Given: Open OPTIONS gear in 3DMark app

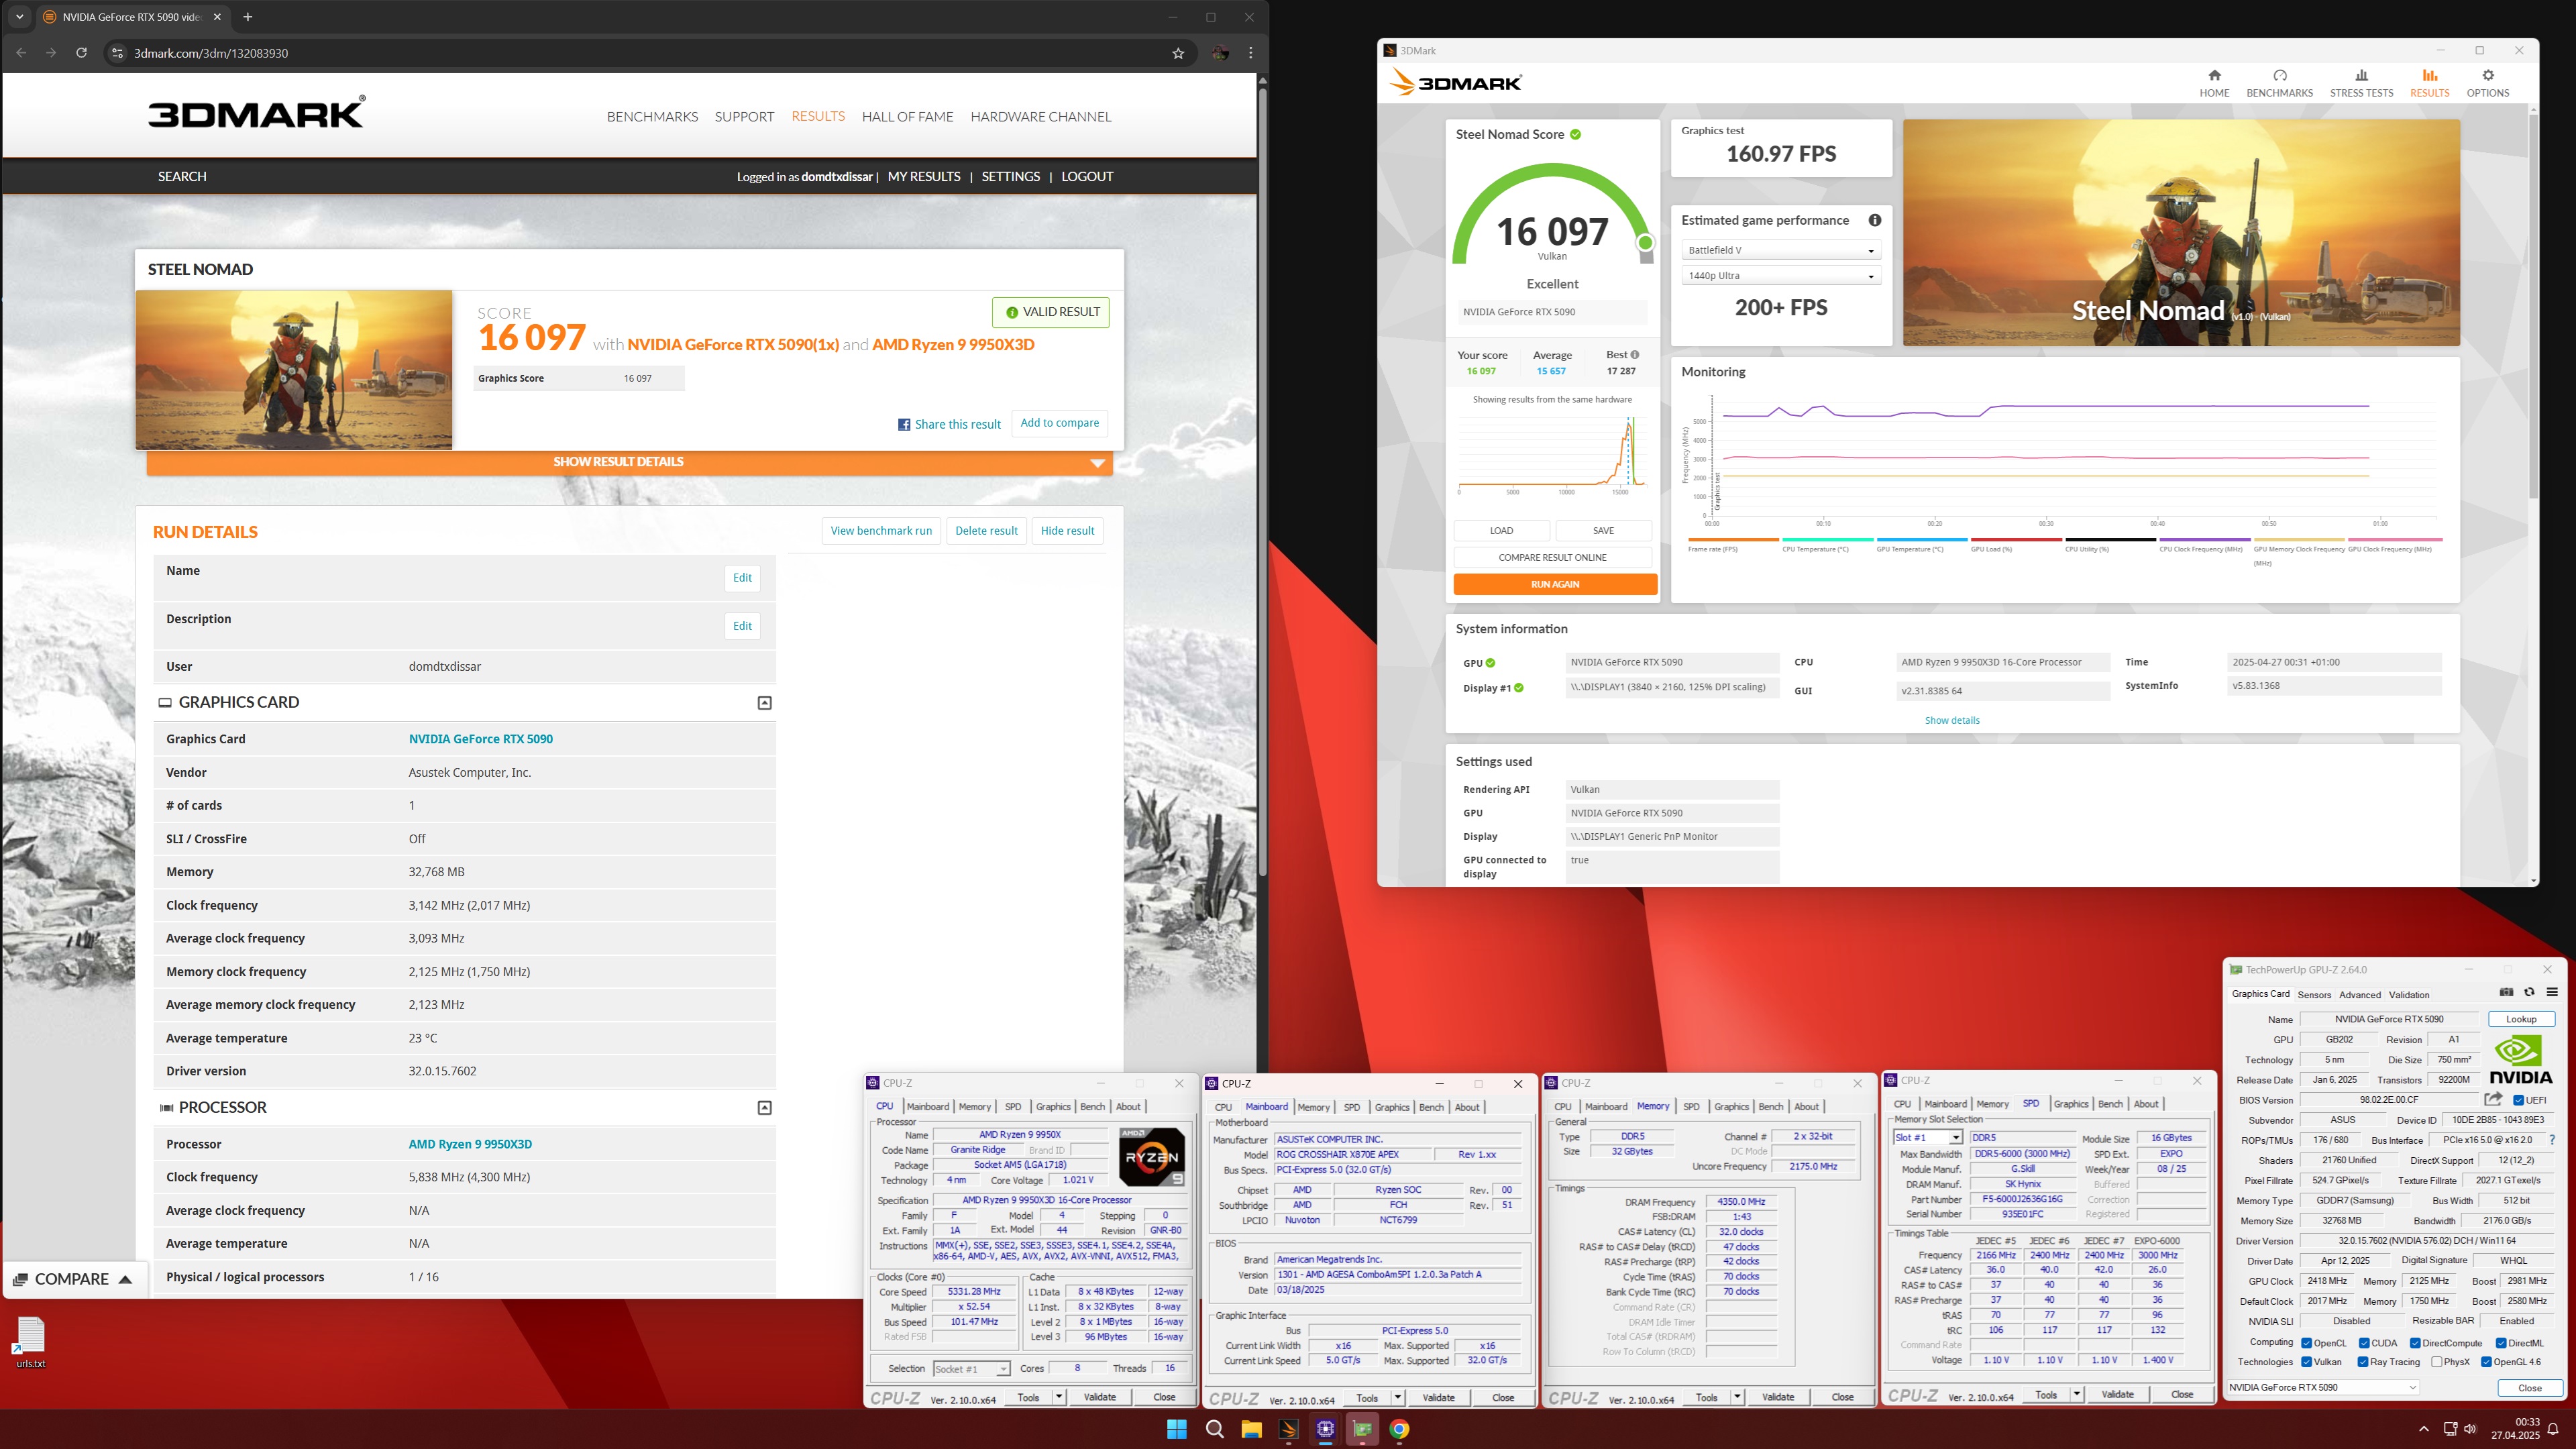Looking at the screenshot, I should (2487, 83).
